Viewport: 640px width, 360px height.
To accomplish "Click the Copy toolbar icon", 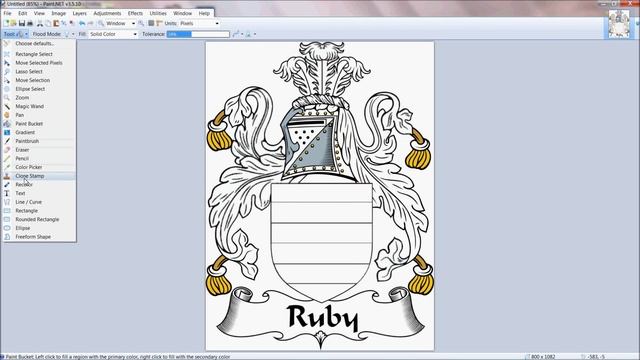I will click(x=48, y=23).
